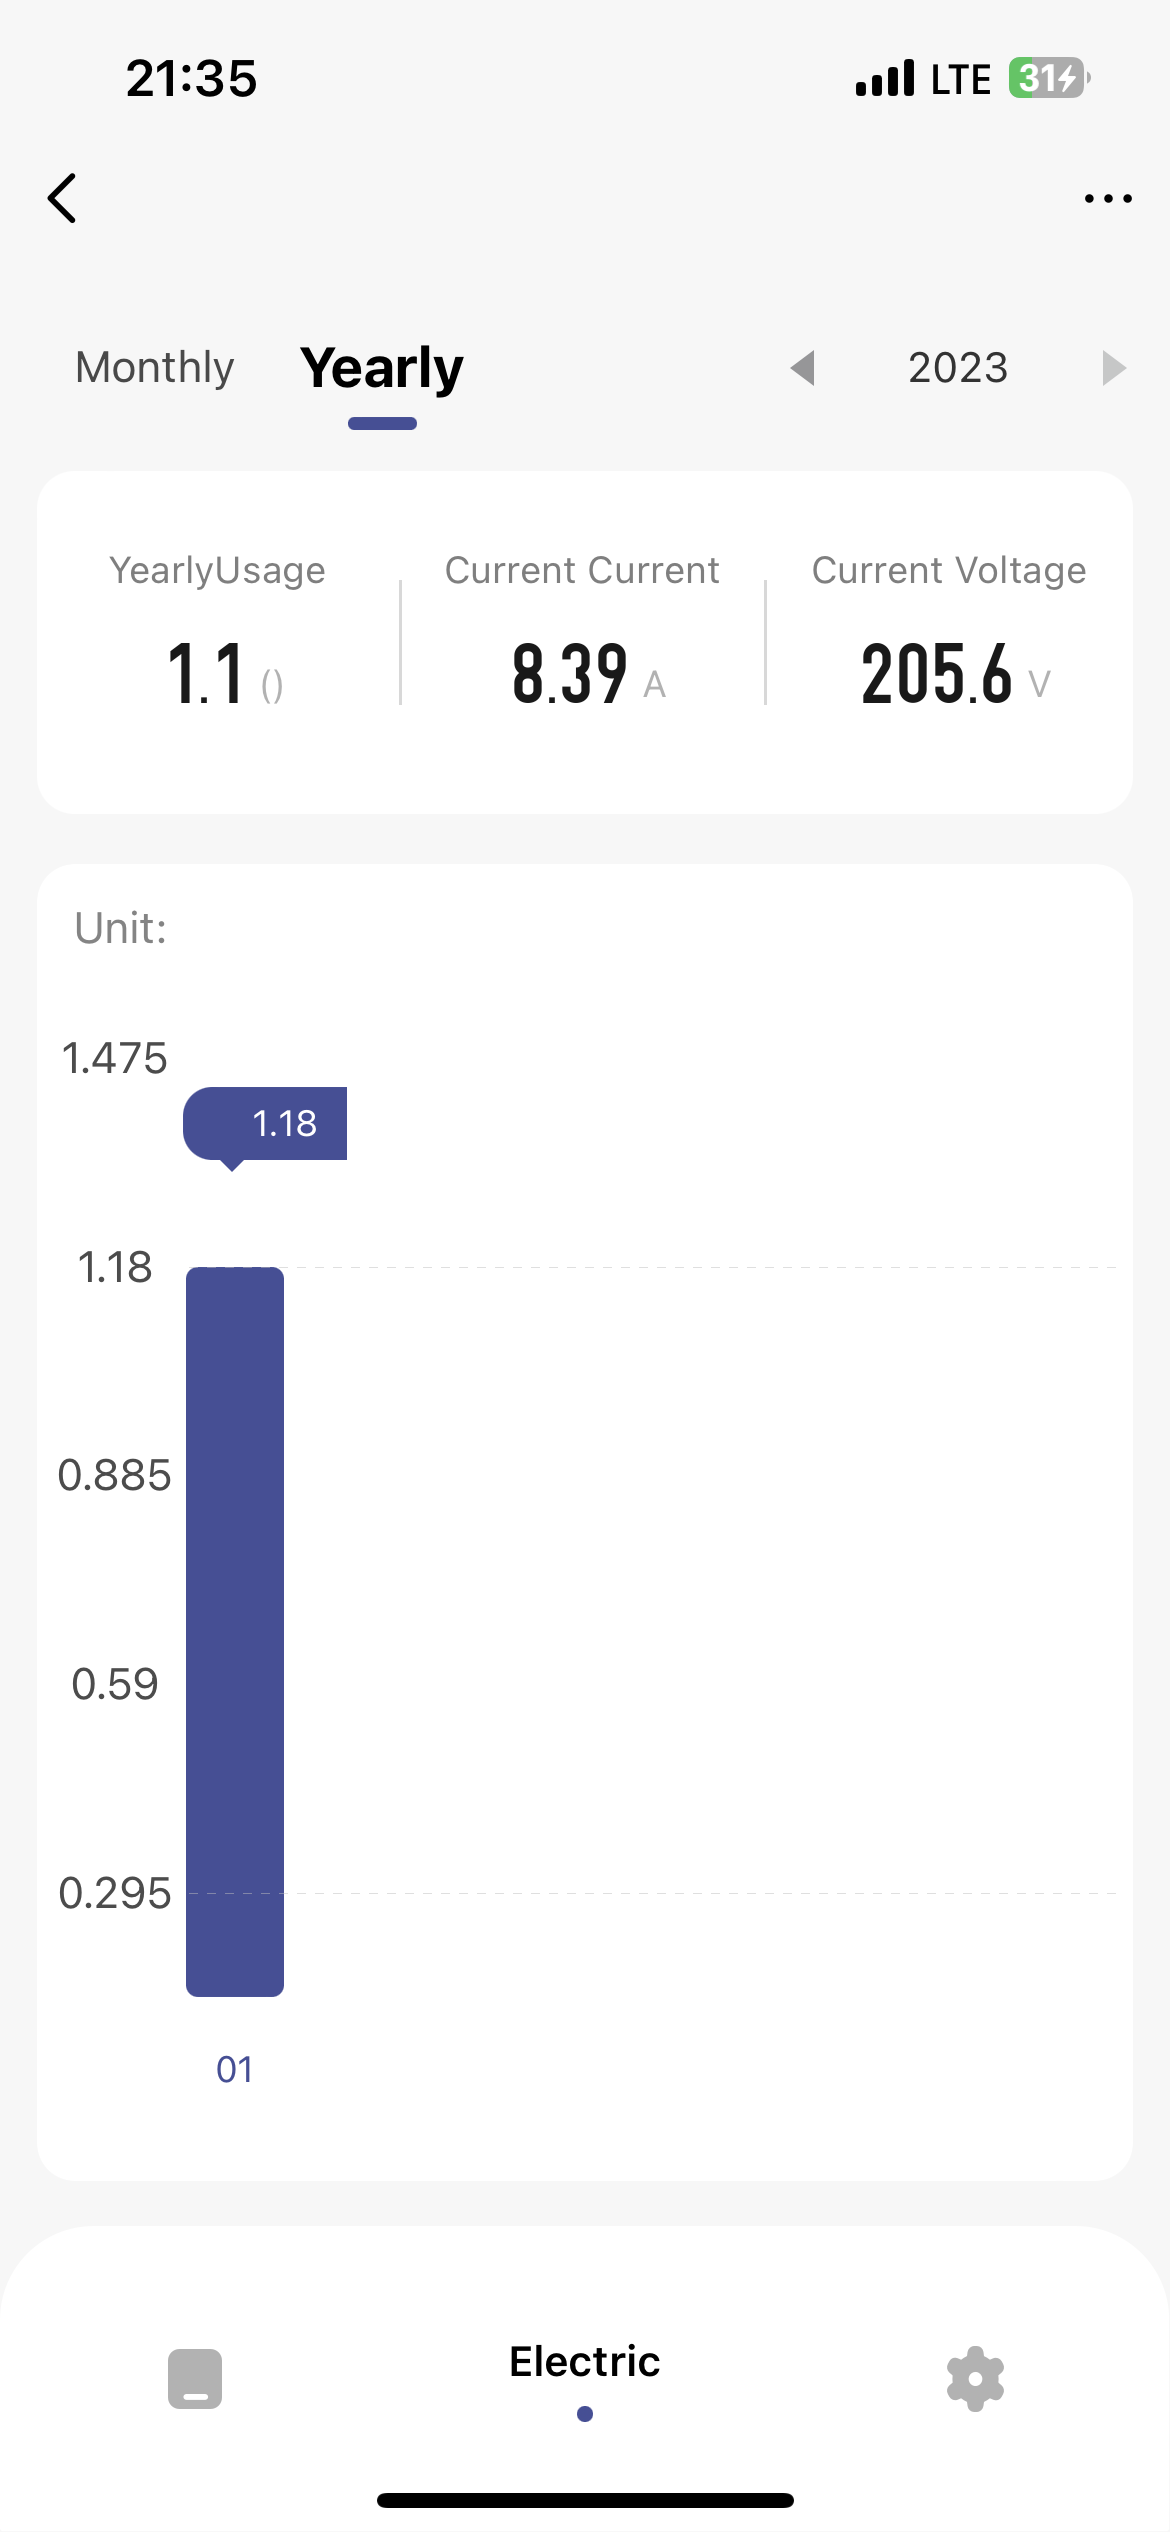Advance to next year with right arrow
The image size is (1170, 2532).
click(x=1113, y=368)
